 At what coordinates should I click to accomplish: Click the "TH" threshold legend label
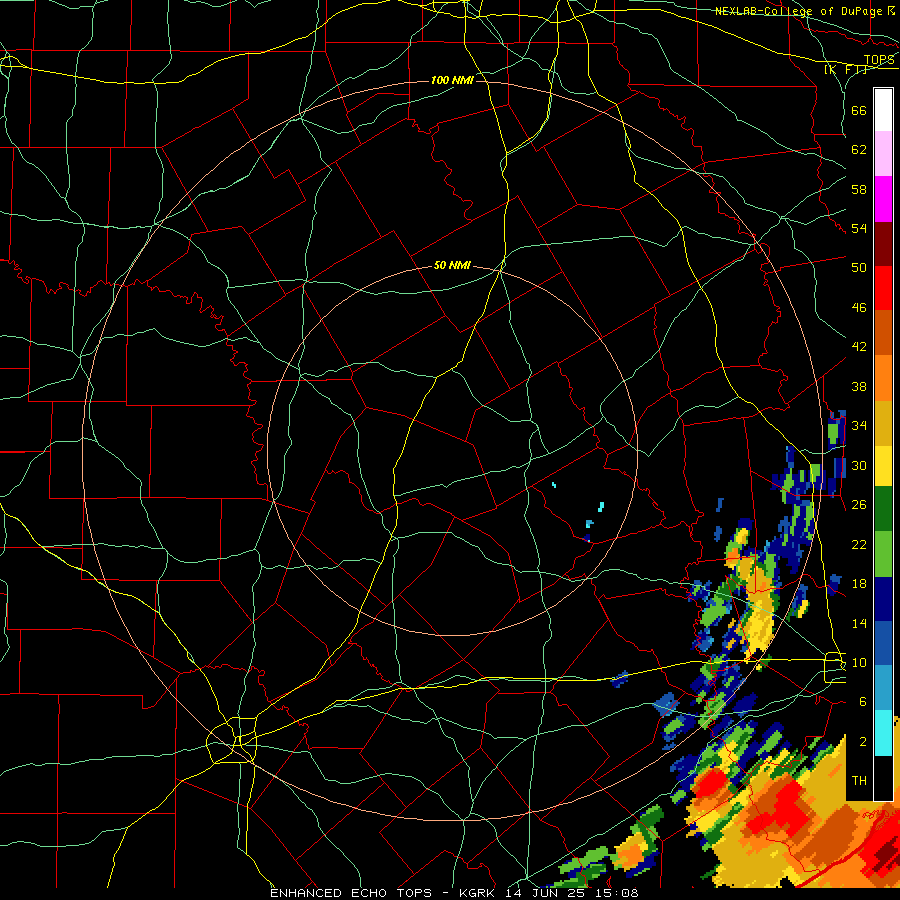[x=859, y=781]
